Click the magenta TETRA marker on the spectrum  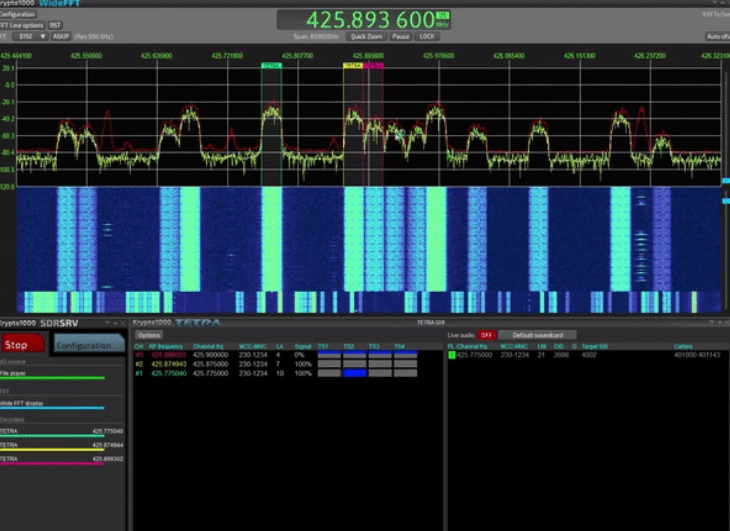373,65
